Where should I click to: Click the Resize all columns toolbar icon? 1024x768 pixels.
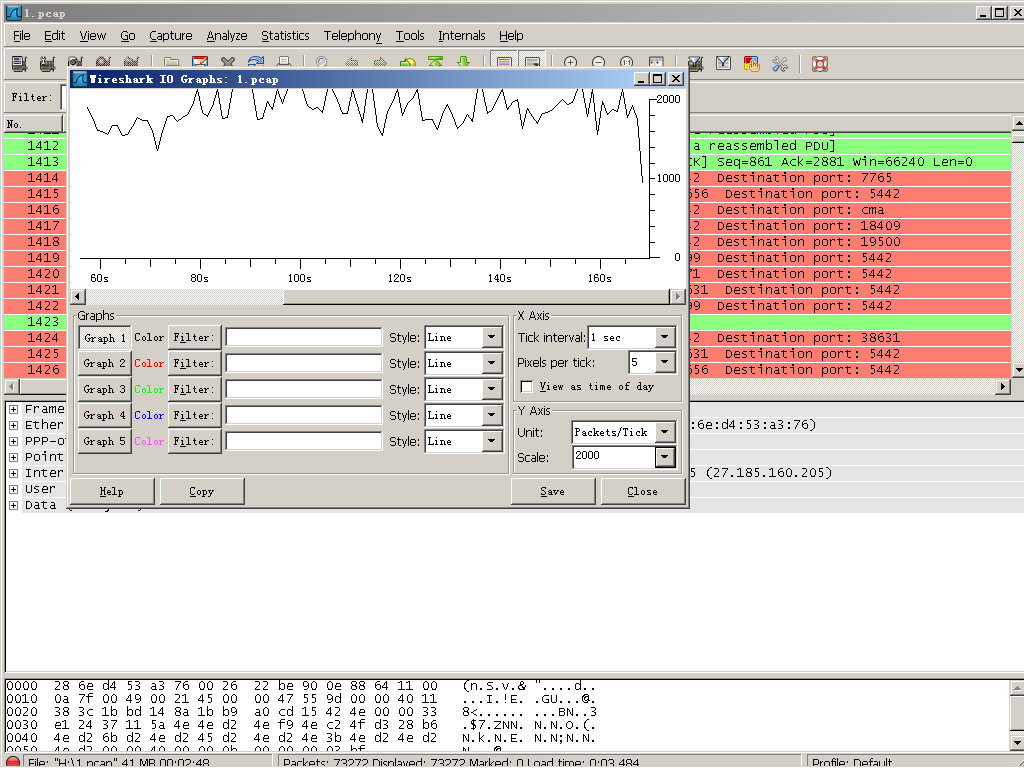point(656,63)
